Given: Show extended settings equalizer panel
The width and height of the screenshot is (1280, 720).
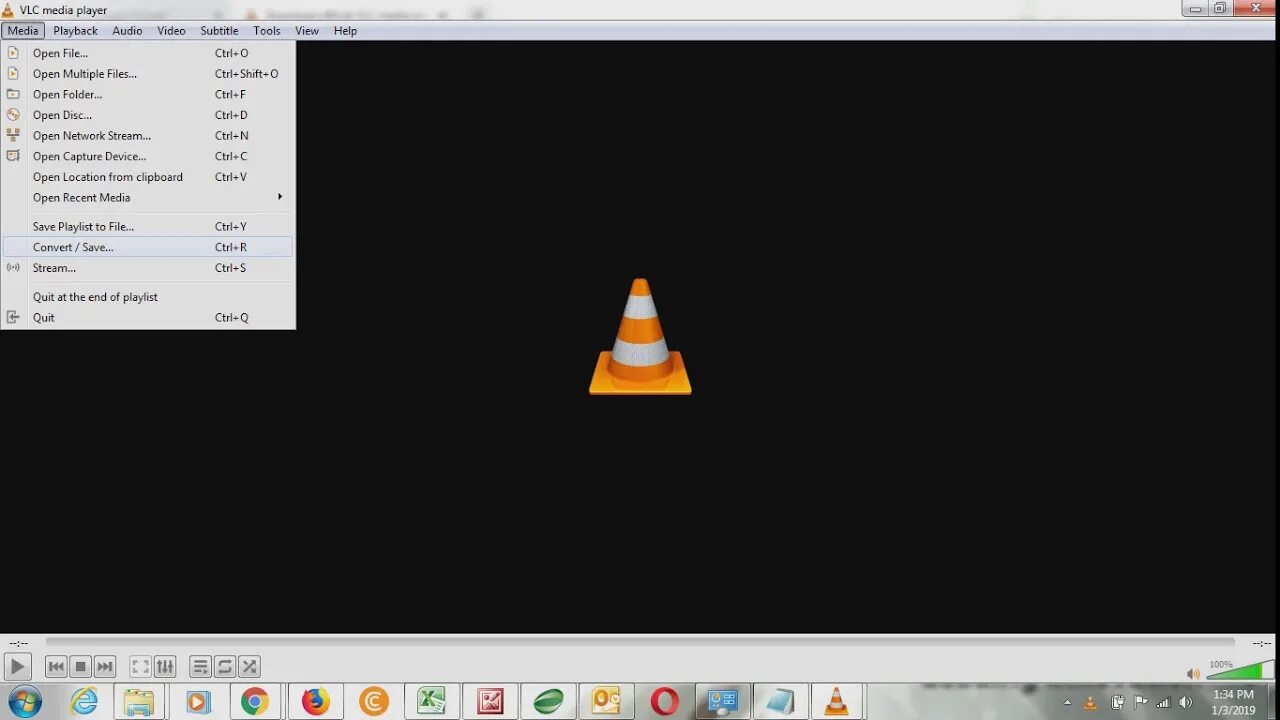Looking at the screenshot, I should click(x=165, y=666).
